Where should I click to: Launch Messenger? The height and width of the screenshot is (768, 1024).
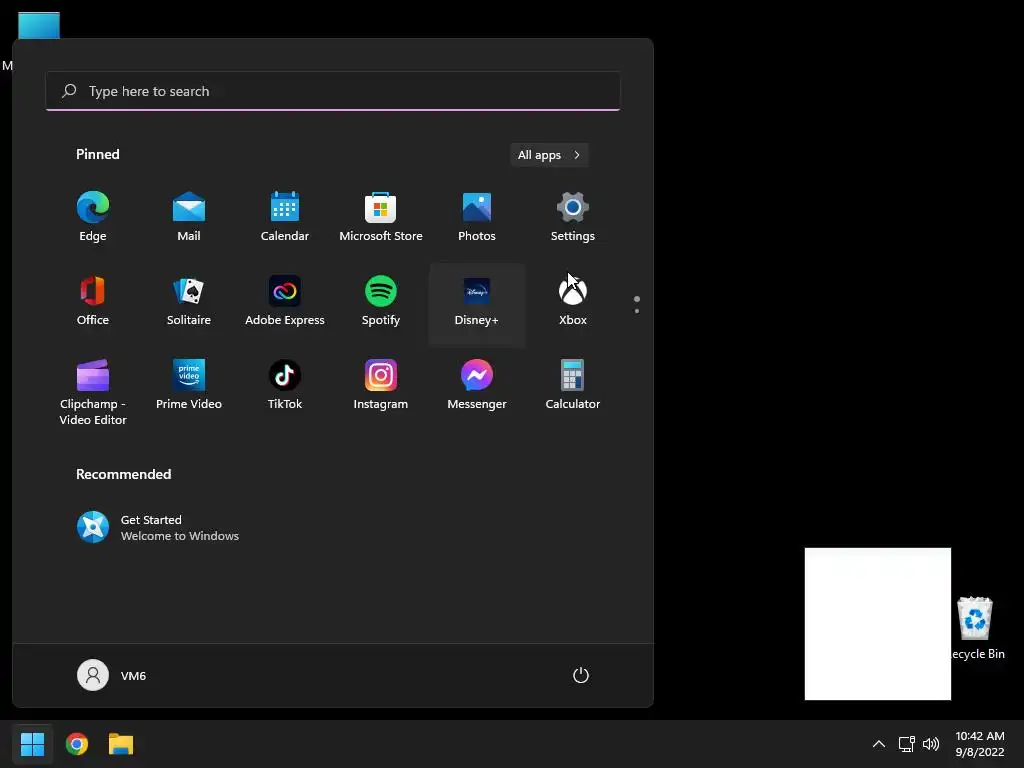[x=477, y=385]
